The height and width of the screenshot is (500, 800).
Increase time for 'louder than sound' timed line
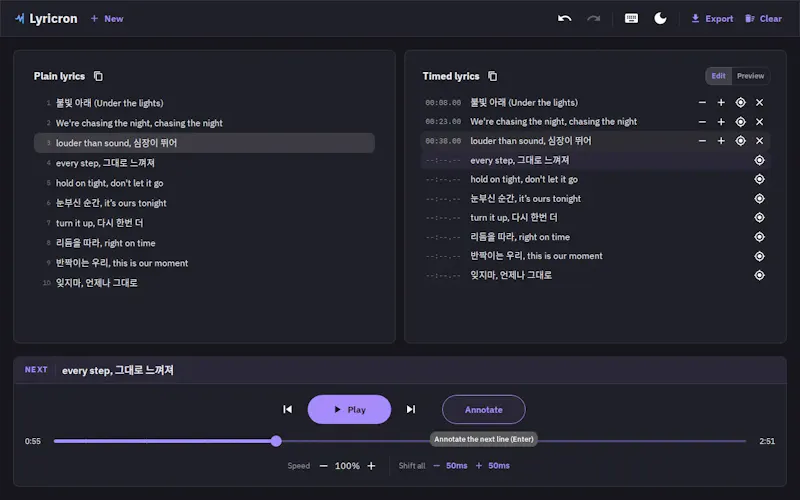[x=721, y=141]
